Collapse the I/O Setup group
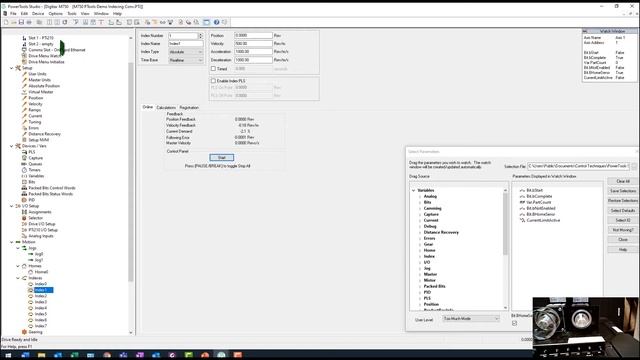Screen dimensions: 640x360 point(11,206)
